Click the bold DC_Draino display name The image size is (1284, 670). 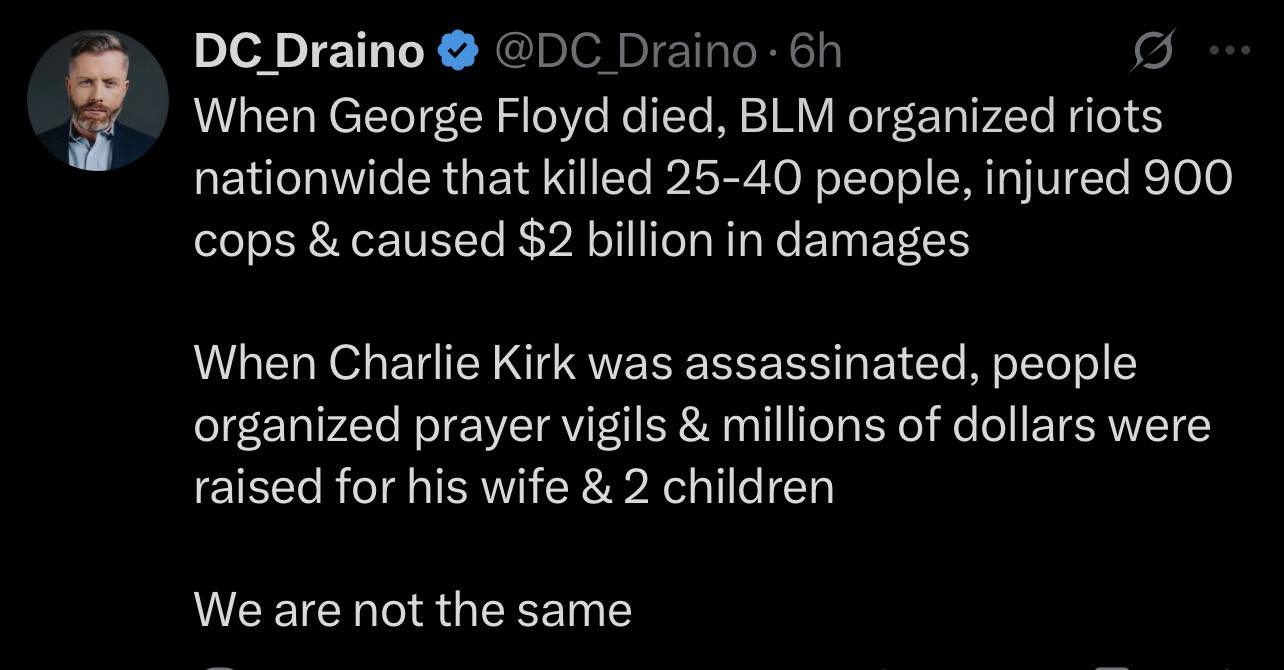tap(309, 52)
